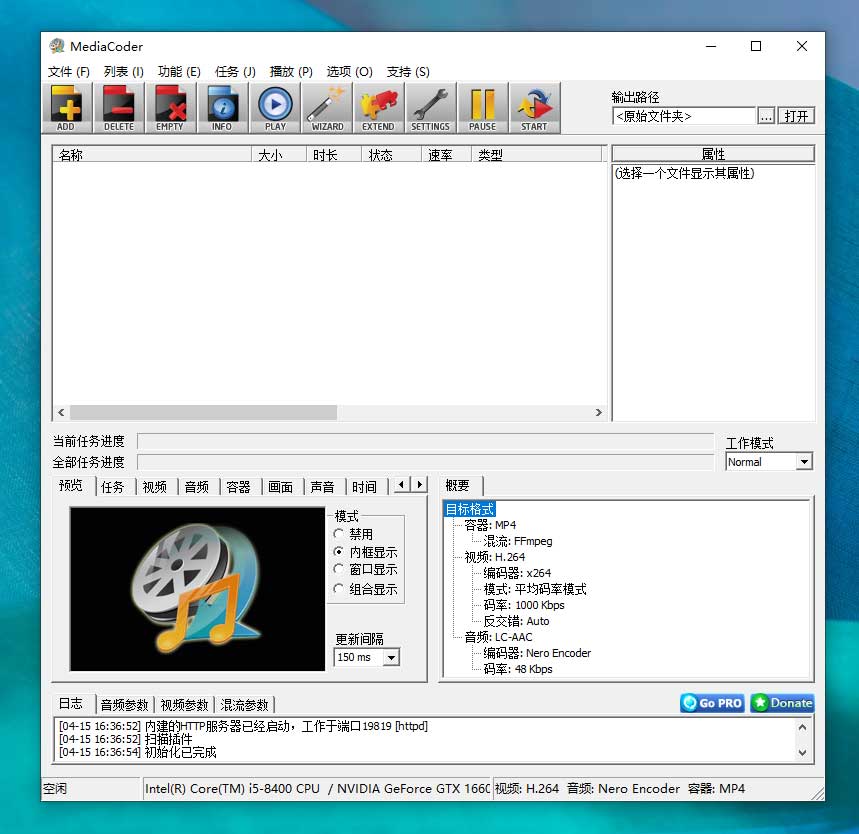Open the SETTINGS wrench icon
The height and width of the screenshot is (834, 859).
pyautogui.click(x=431, y=108)
